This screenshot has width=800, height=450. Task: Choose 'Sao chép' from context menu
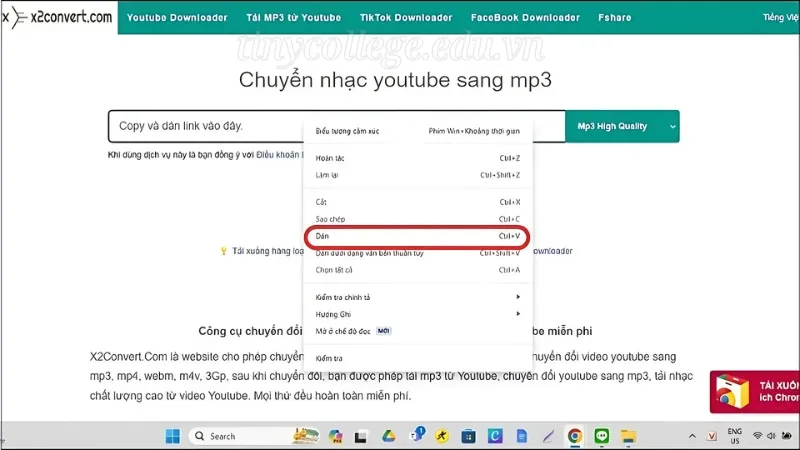tap(417, 219)
